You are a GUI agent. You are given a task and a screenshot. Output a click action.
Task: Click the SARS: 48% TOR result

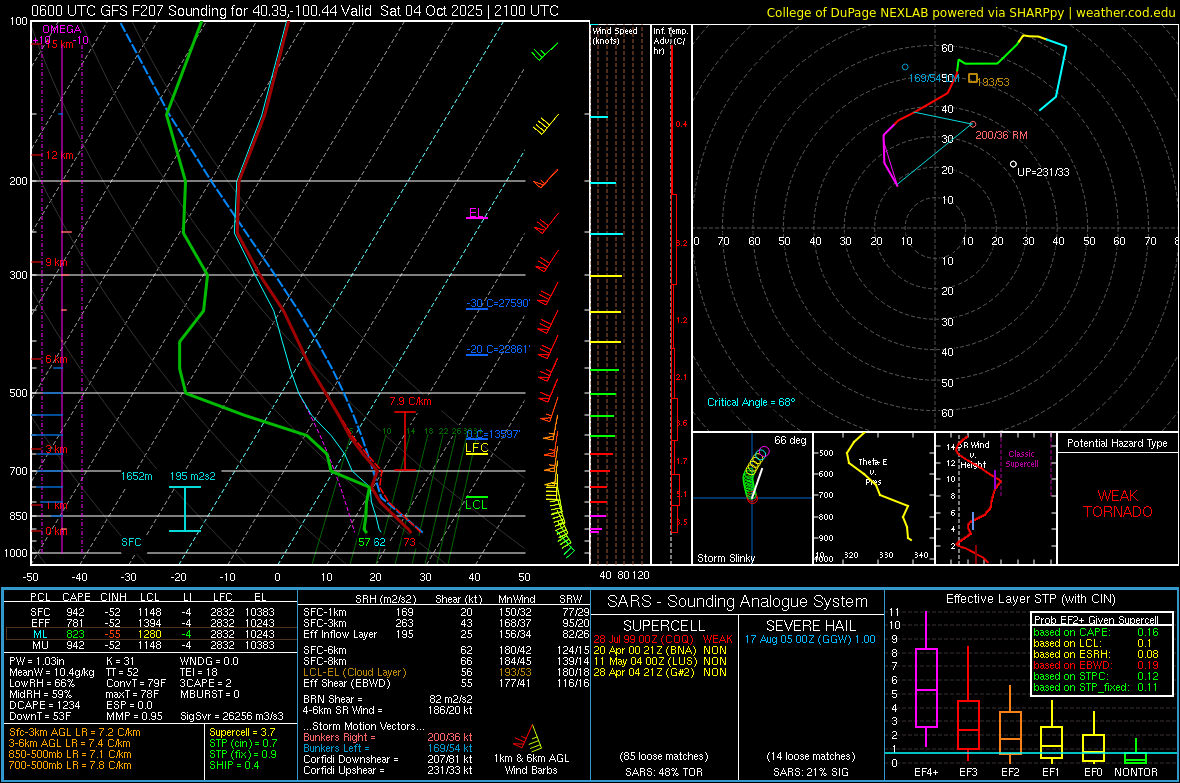point(664,772)
